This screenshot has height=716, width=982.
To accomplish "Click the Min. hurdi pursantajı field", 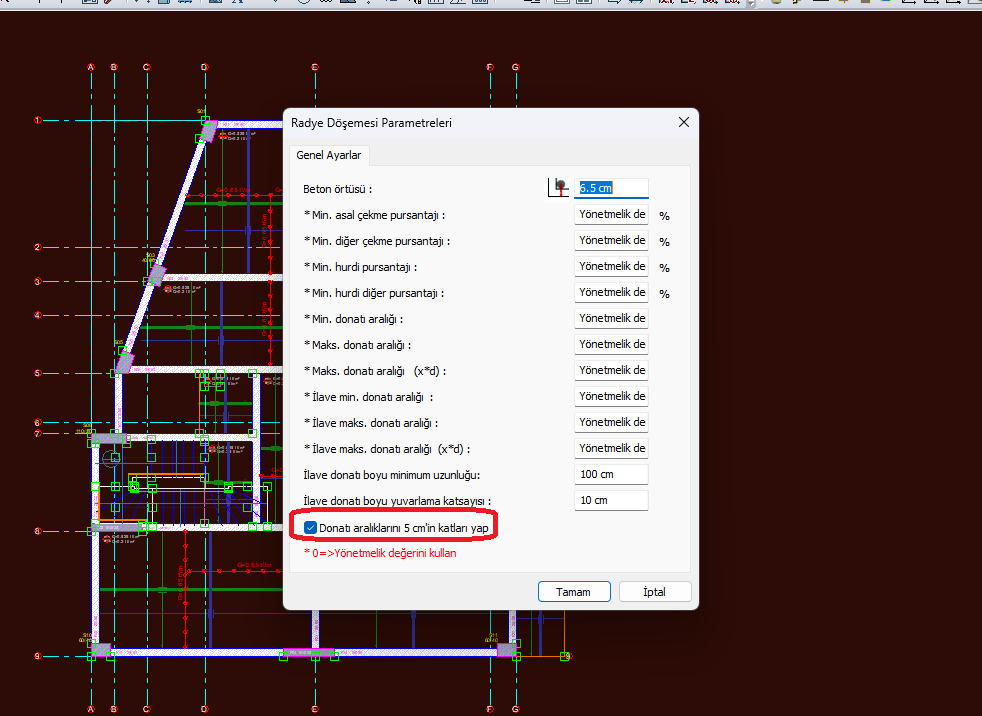I will pos(611,266).
